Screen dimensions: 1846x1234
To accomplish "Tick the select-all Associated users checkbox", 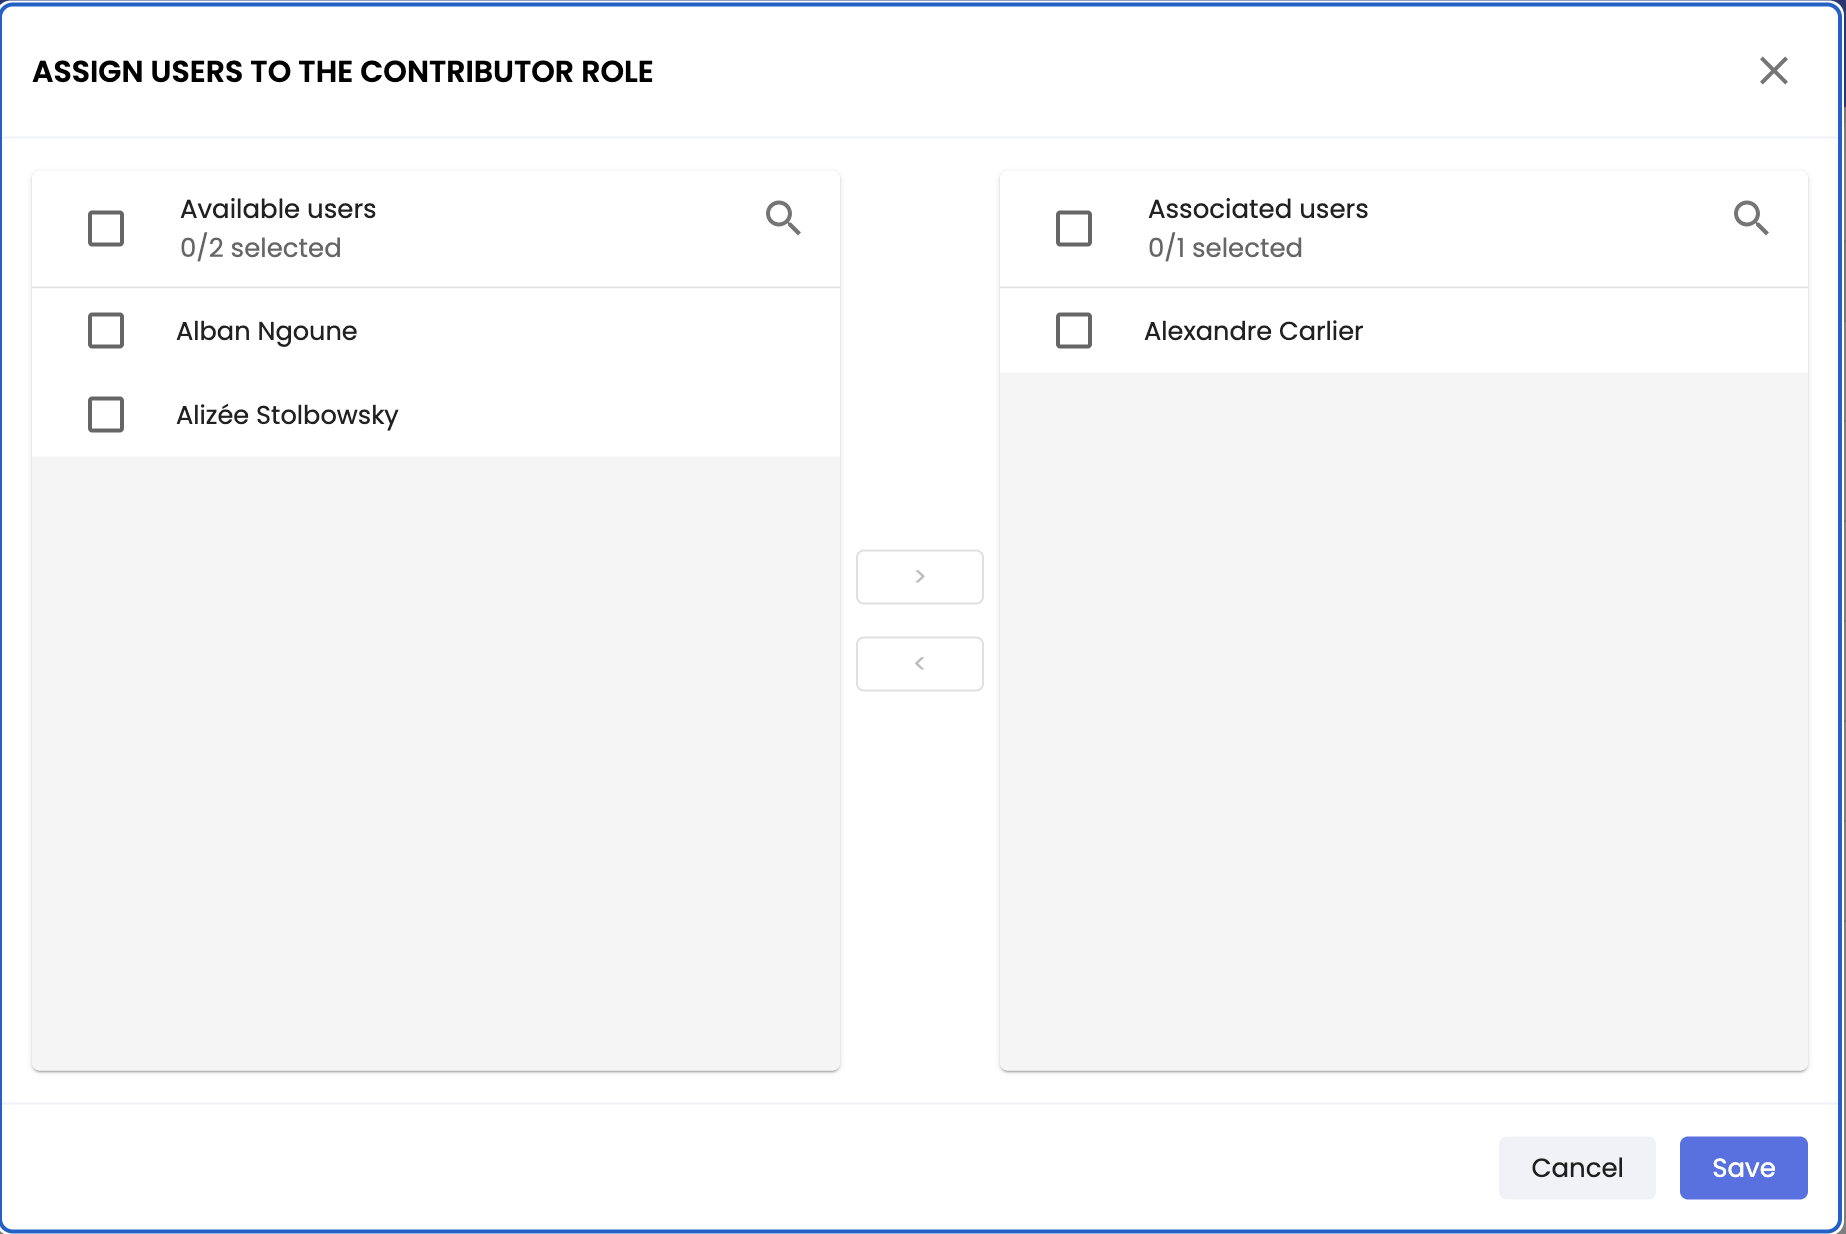I will click(1074, 228).
